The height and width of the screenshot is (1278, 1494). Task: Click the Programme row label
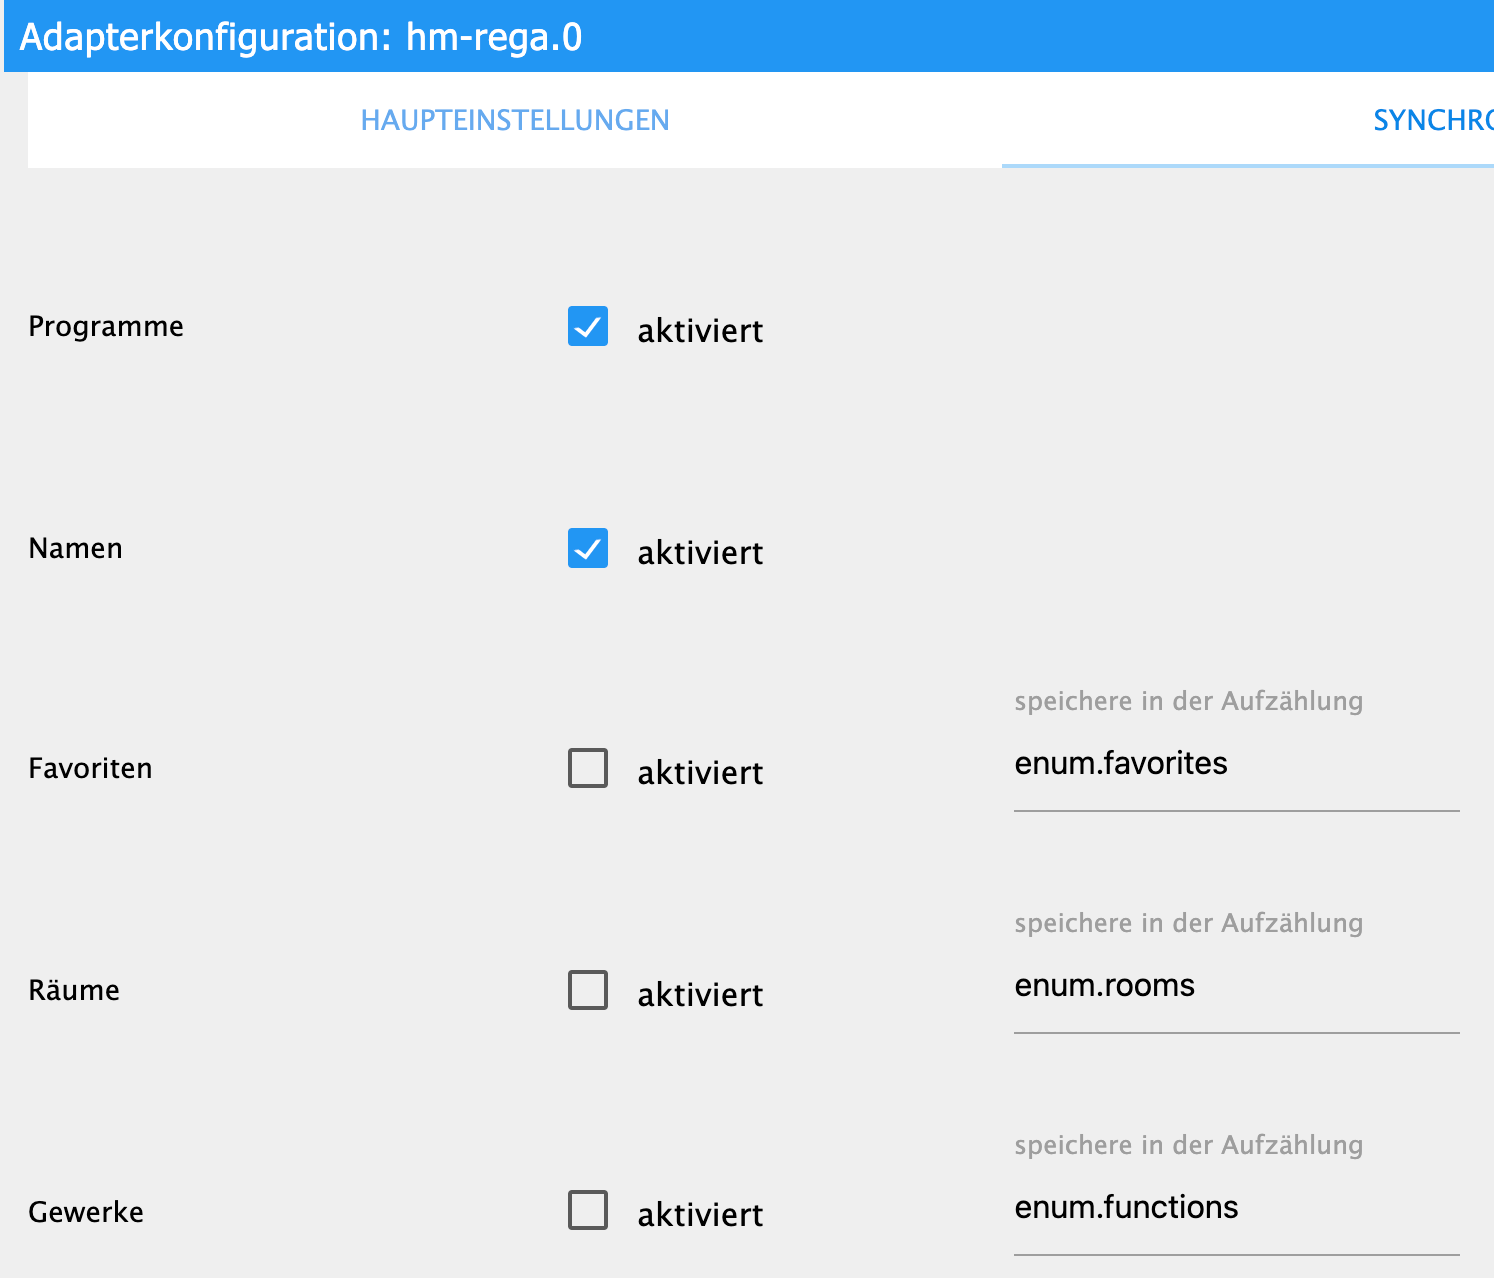coord(106,327)
